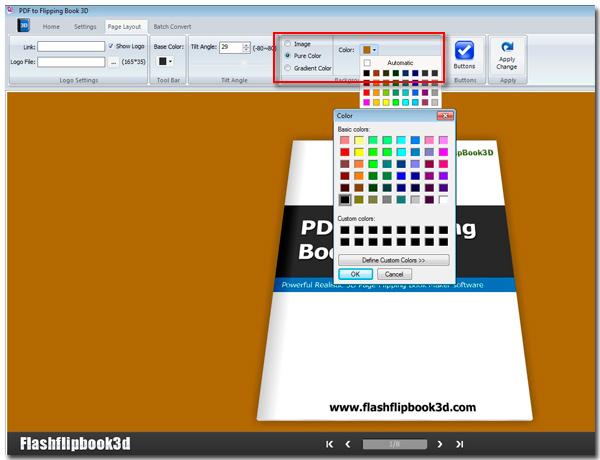600x460 pixels.
Task: Click the flipbook cover page preview
Action: click(395, 280)
